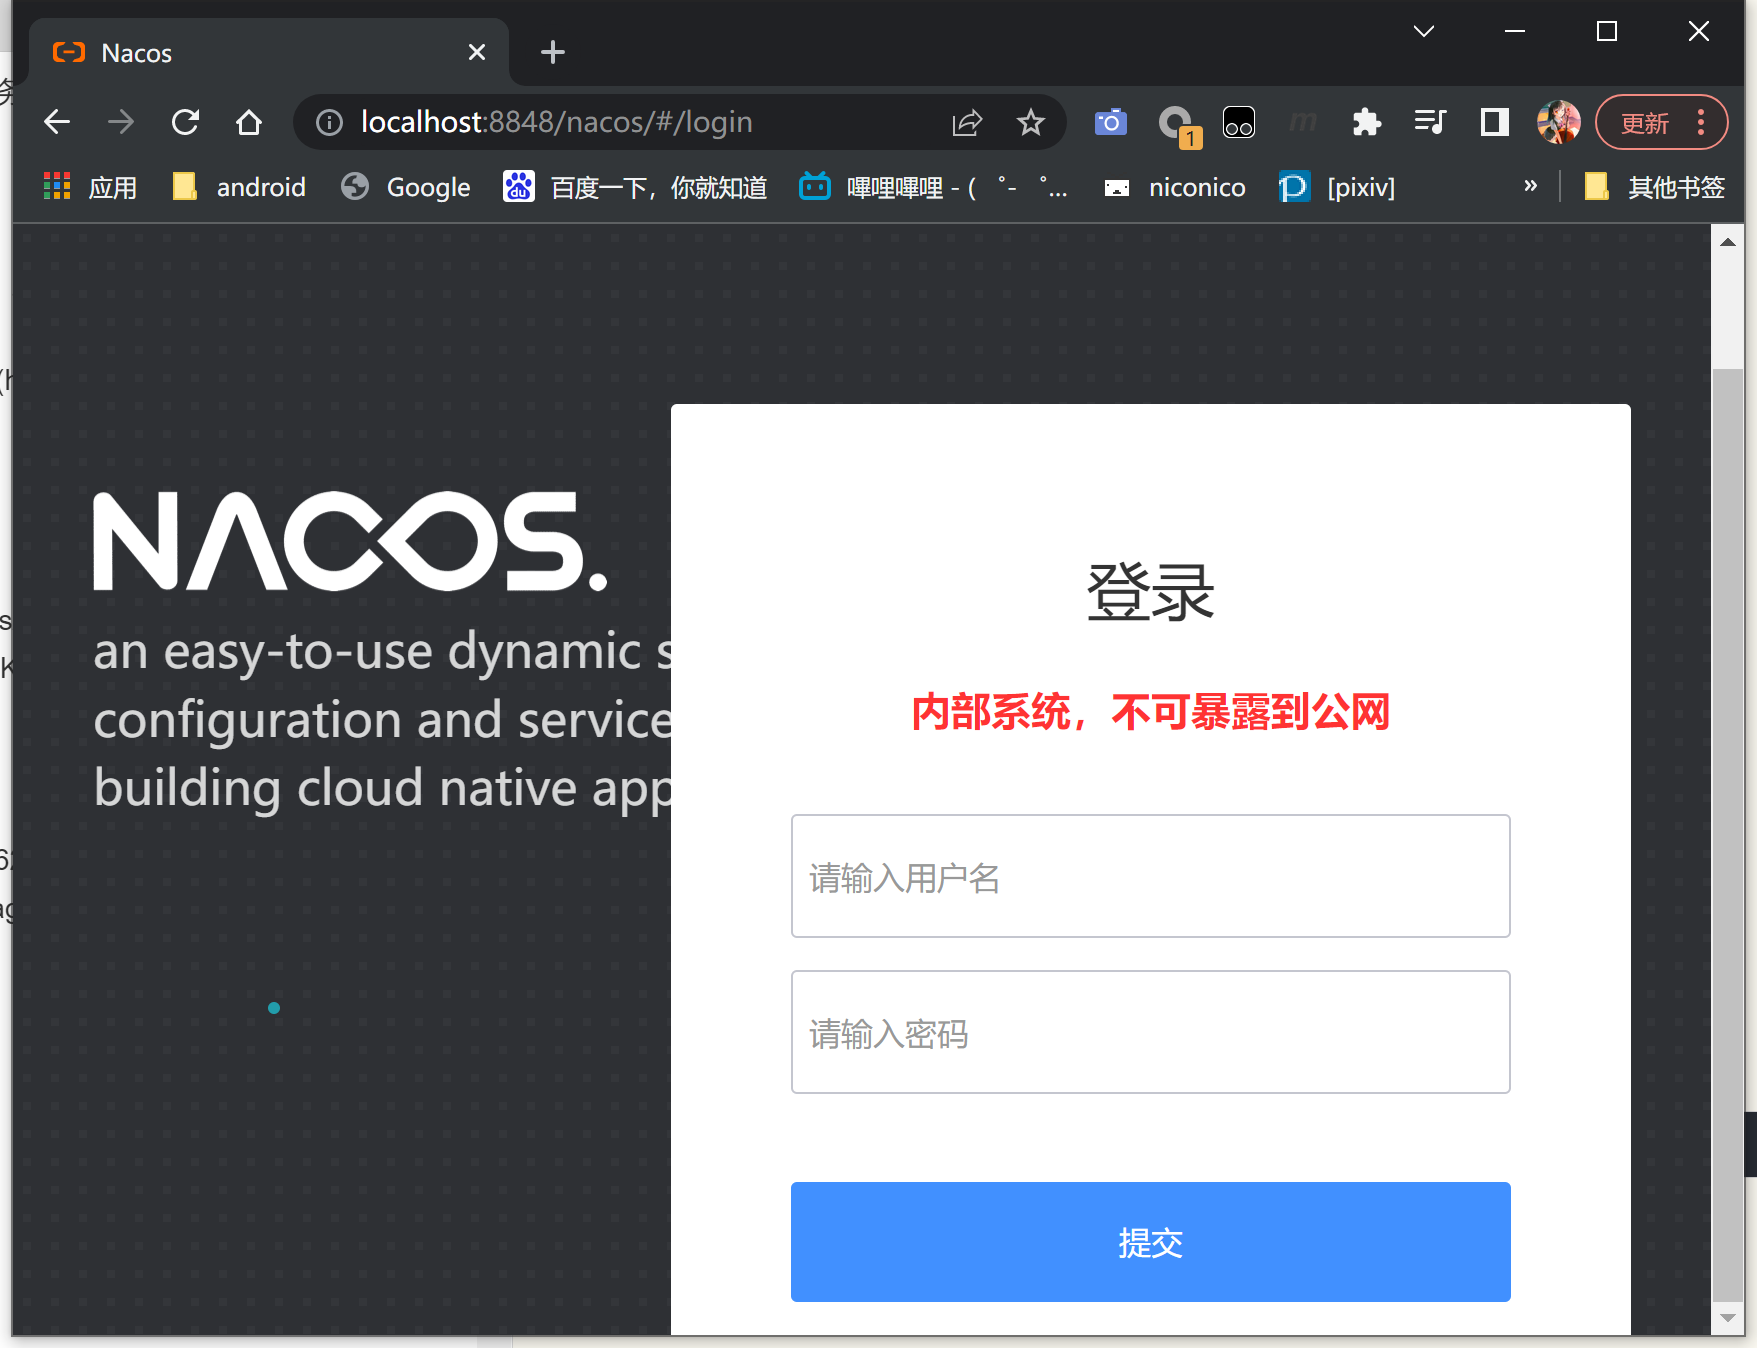Screen dimensions: 1757x1348
Task: Reload the Nacos login page
Action: click(185, 122)
